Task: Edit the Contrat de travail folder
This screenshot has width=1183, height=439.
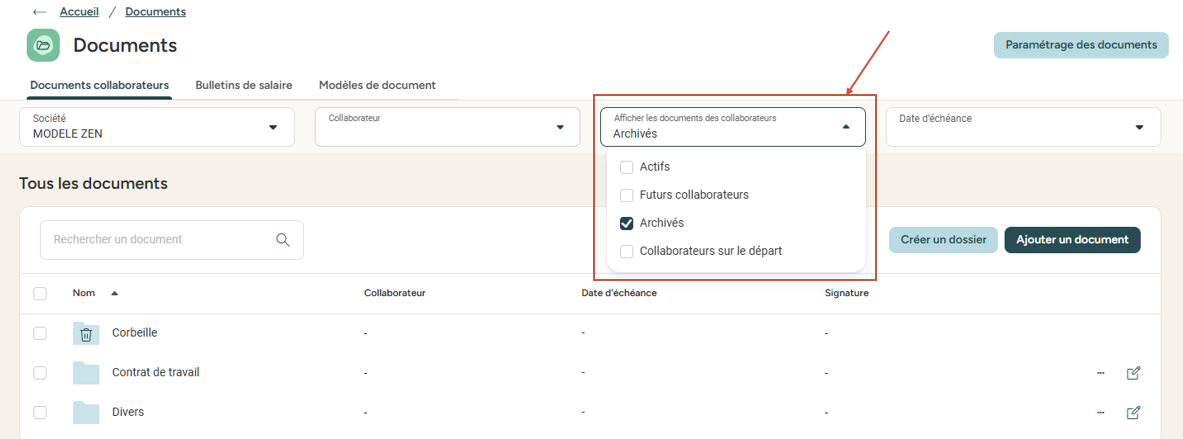Action: [x=1133, y=373]
